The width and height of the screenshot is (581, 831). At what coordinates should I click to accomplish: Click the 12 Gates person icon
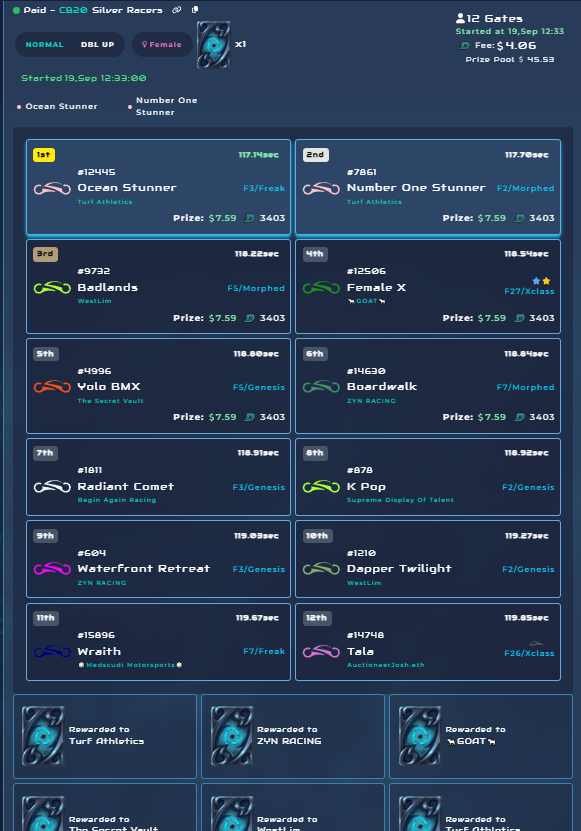coord(460,18)
